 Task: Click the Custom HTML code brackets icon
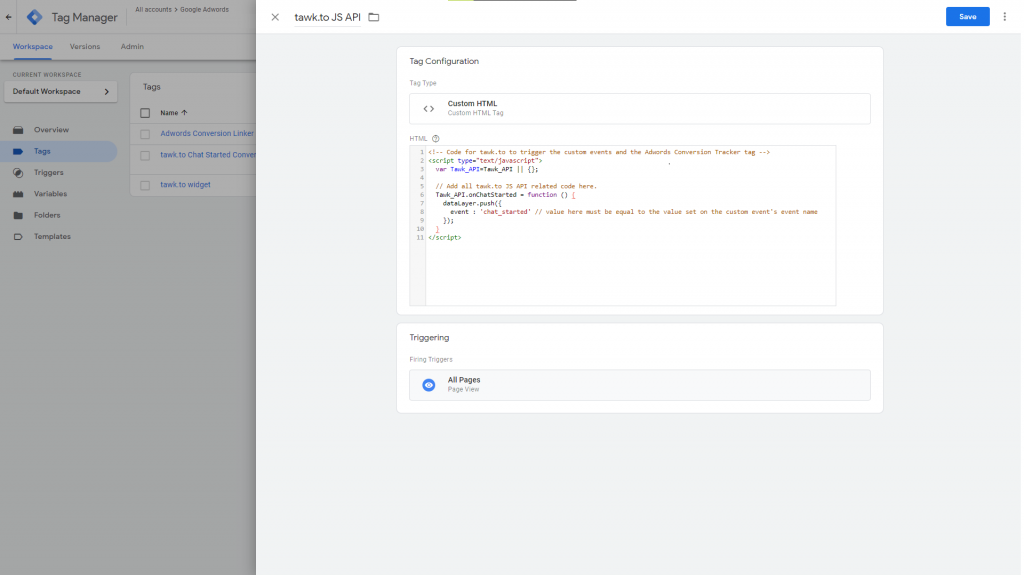coord(428,108)
